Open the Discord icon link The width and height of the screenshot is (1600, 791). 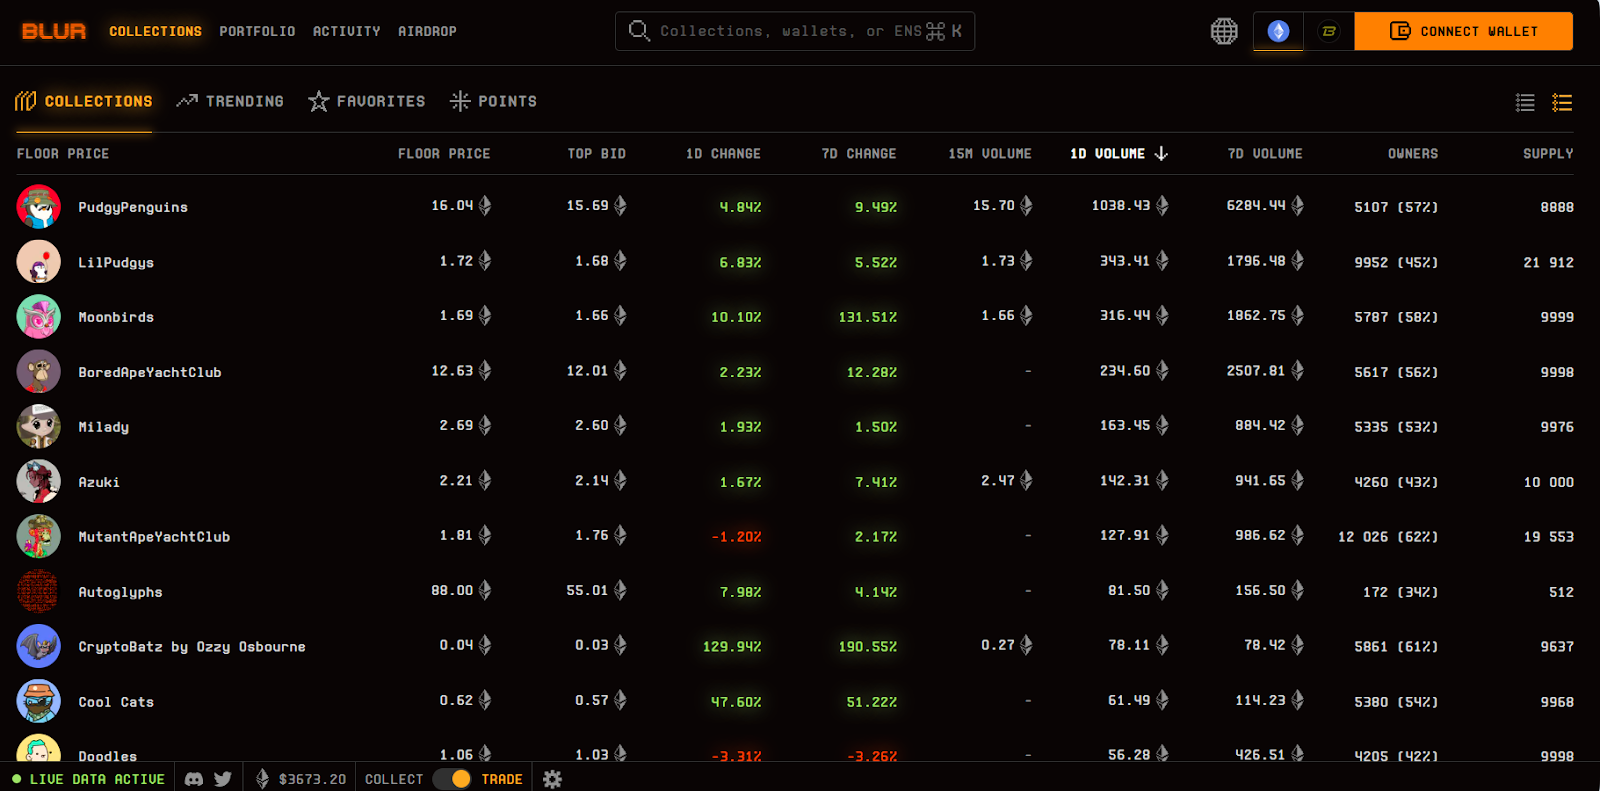194,779
